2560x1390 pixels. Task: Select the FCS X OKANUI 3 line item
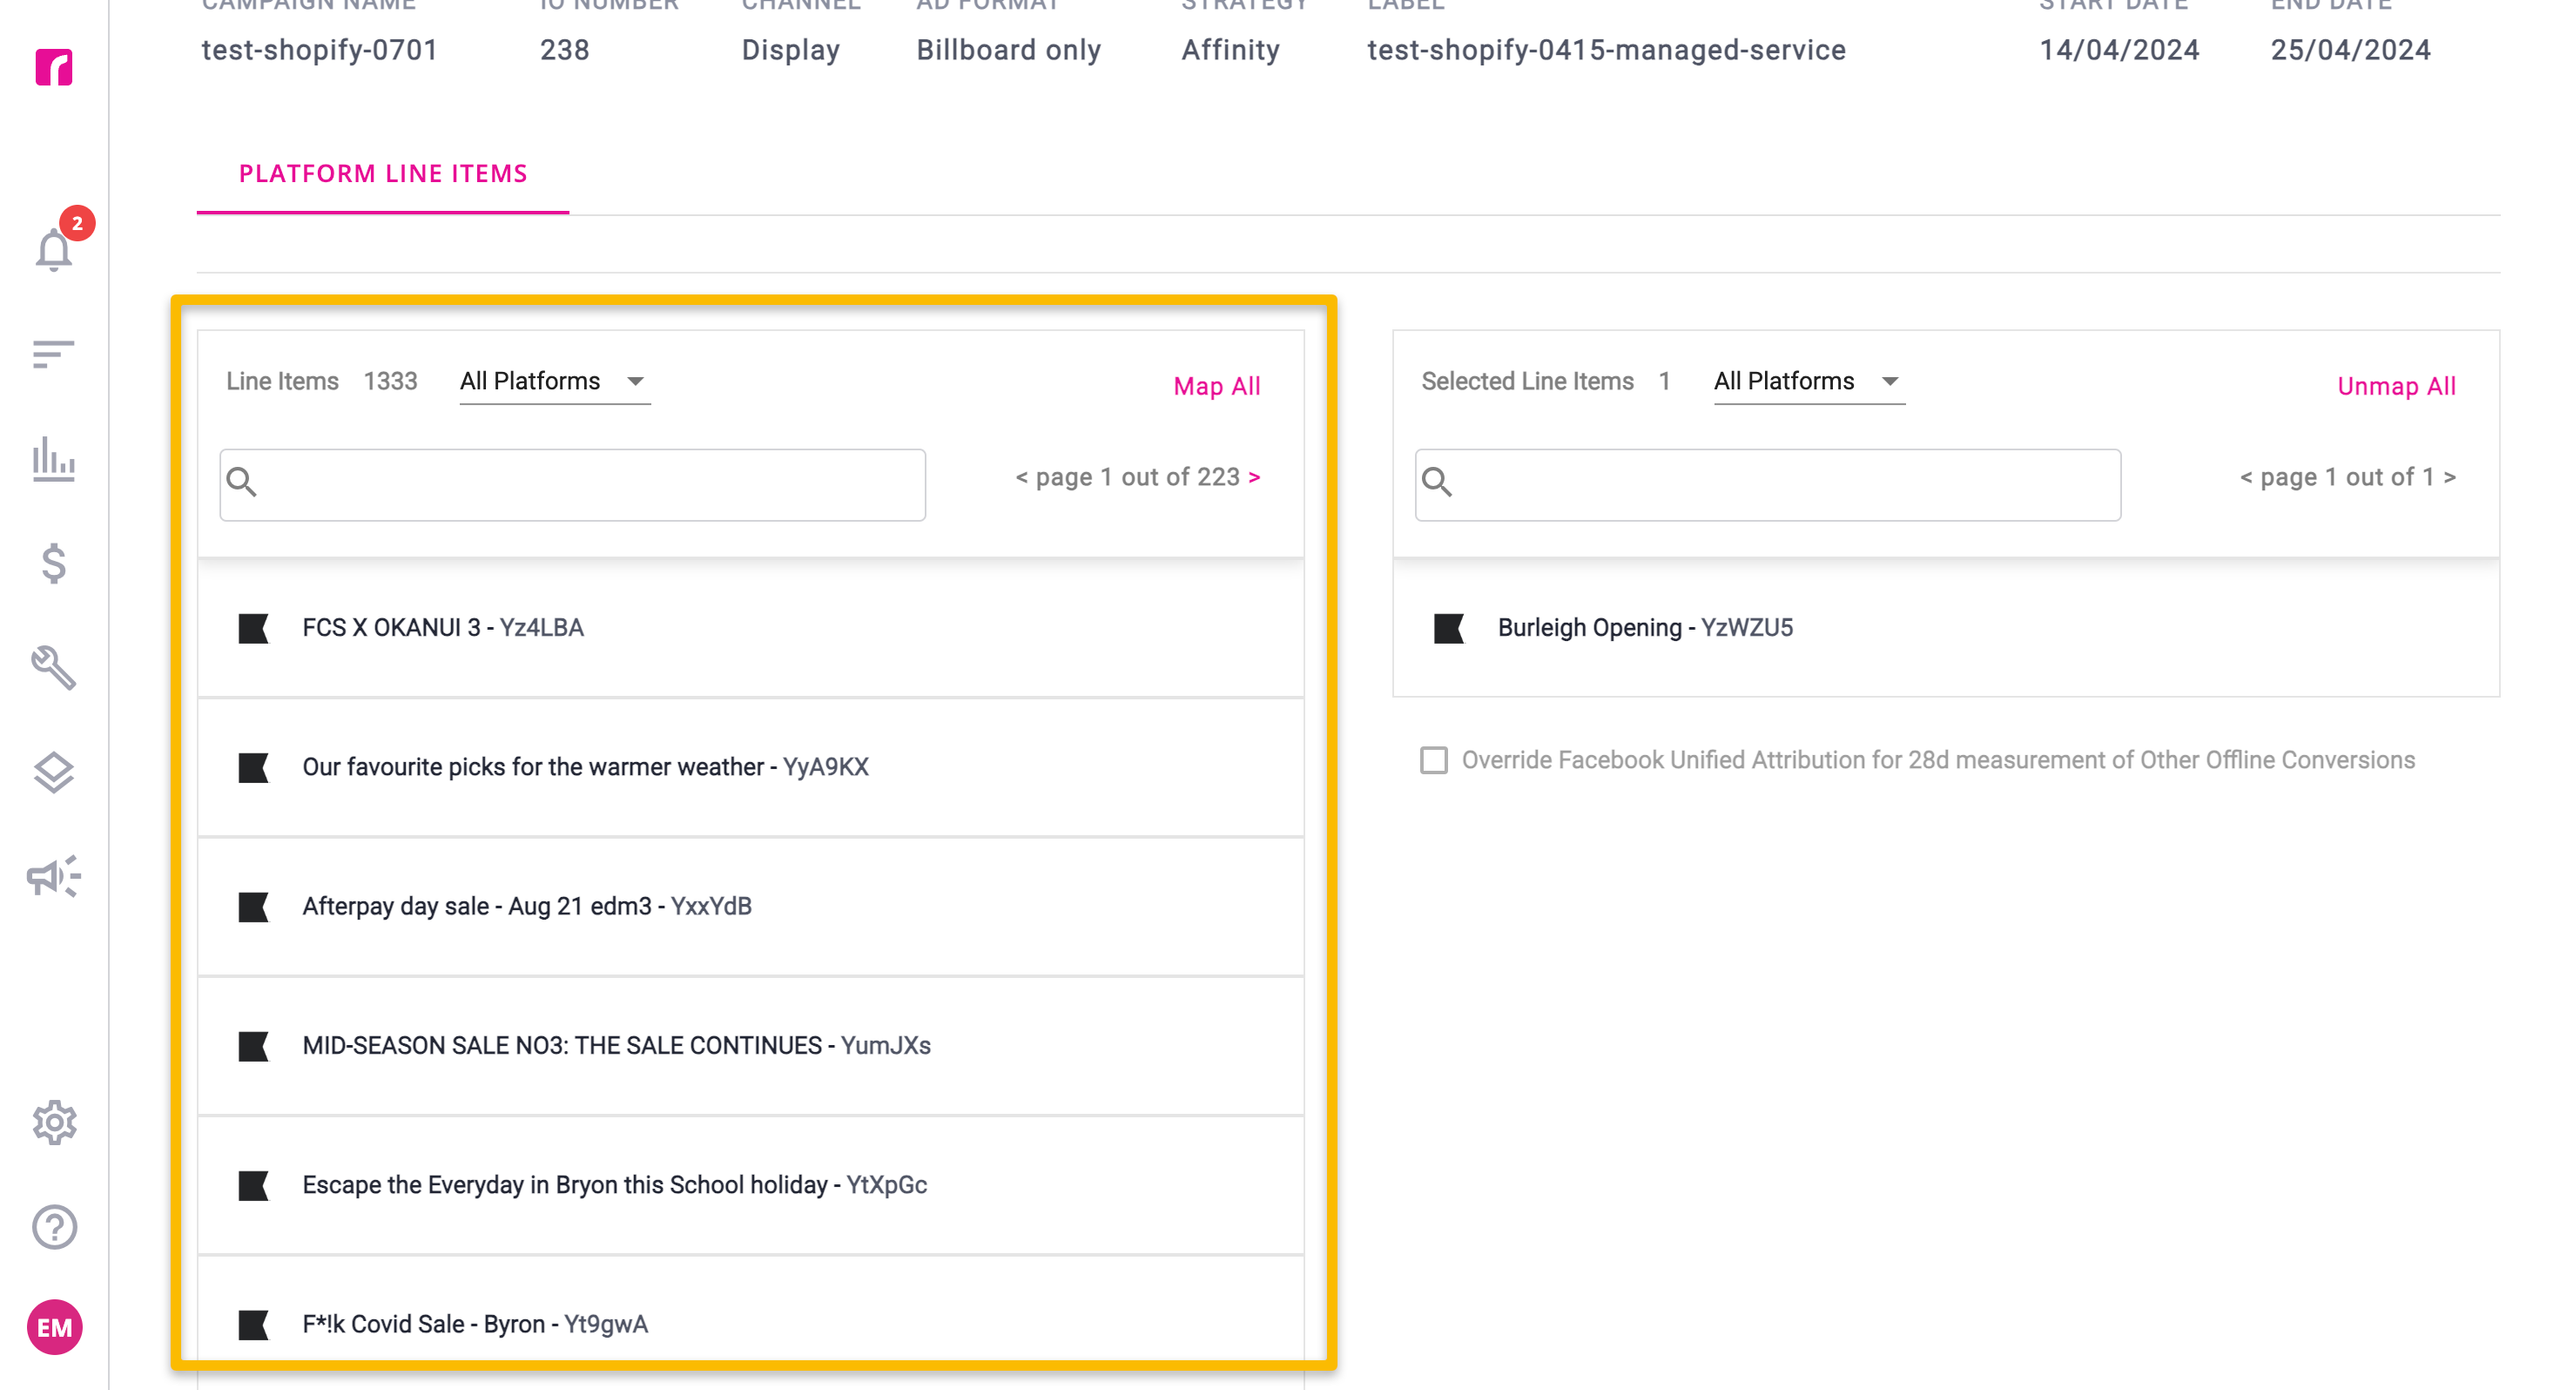pos(751,628)
